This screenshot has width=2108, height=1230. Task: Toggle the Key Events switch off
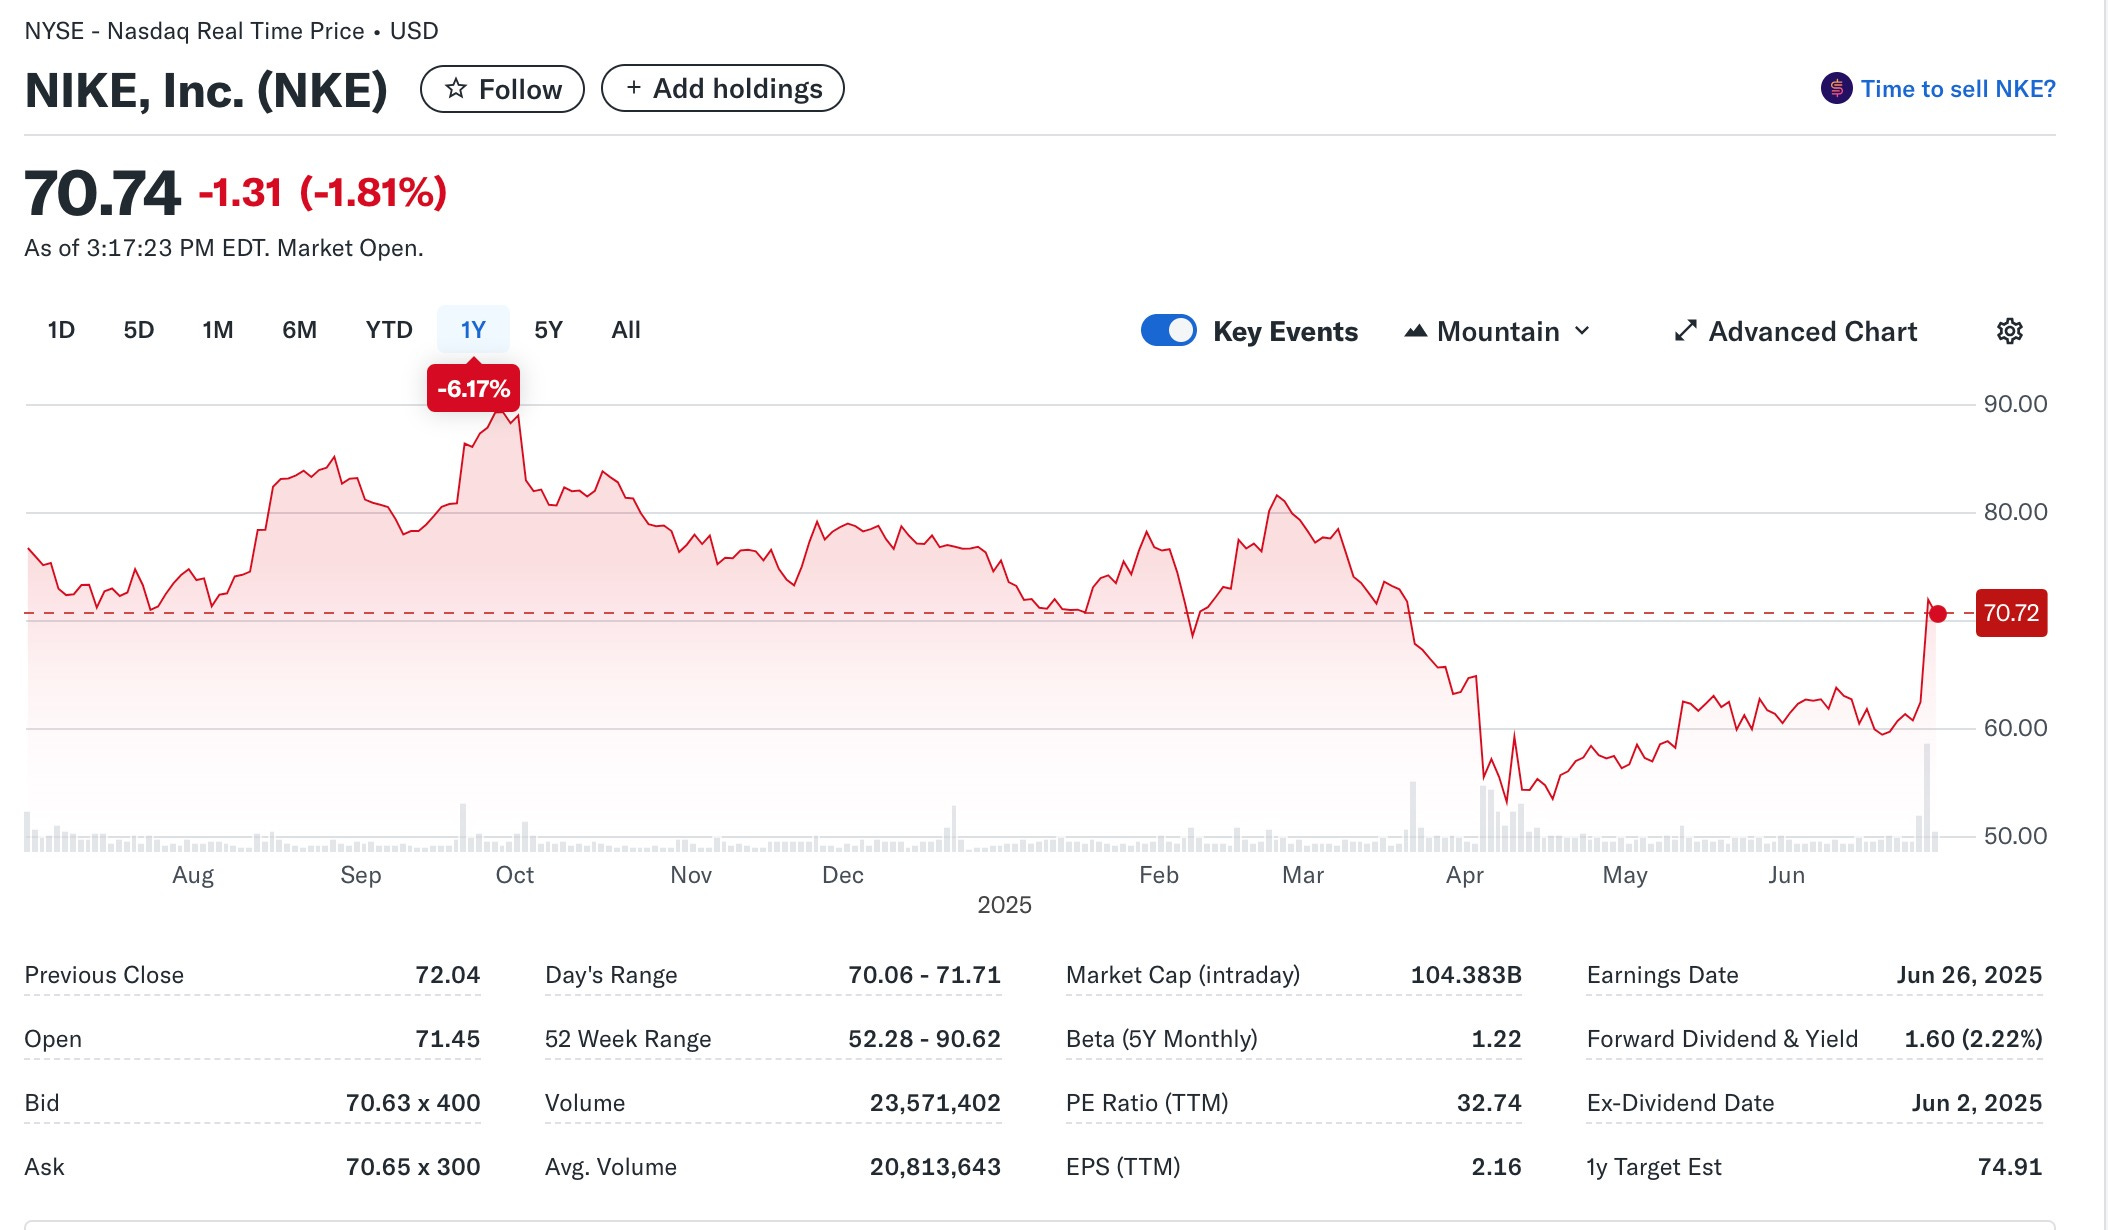pyautogui.click(x=1168, y=330)
